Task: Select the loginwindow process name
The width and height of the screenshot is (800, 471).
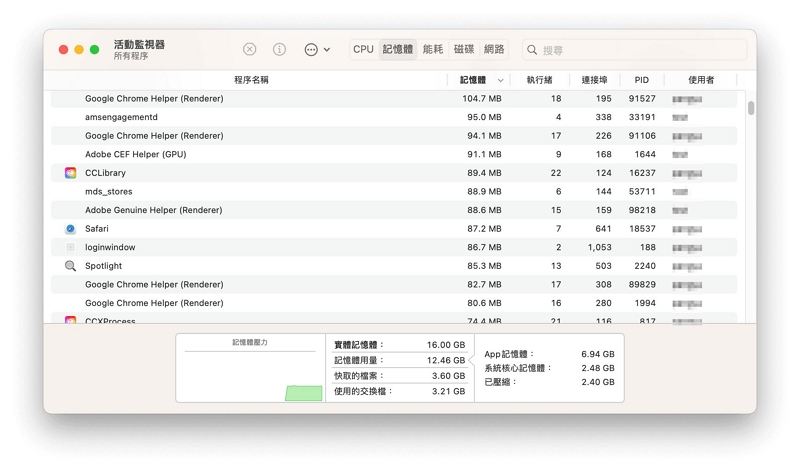Action: 110,247
